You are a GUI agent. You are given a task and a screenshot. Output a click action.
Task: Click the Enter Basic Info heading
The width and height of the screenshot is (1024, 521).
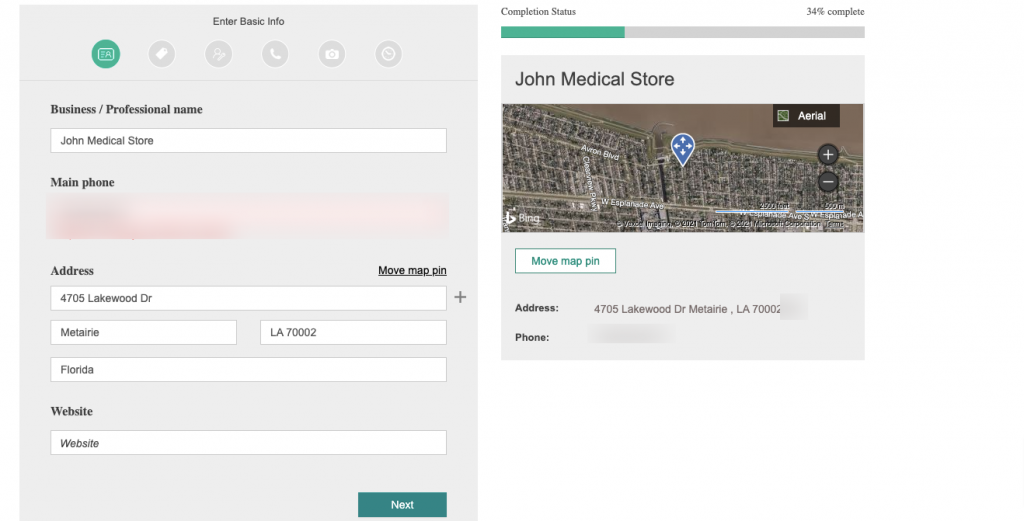248,22
